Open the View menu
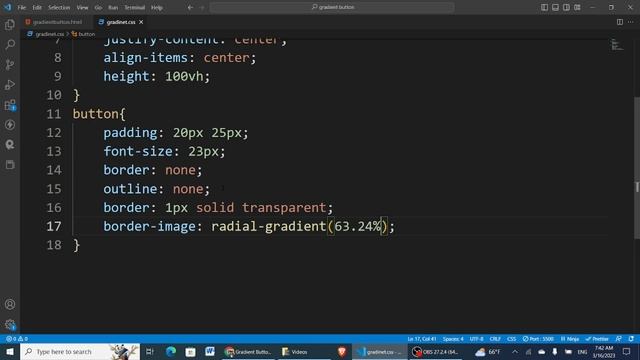The image size is (640, 360). 82,7
